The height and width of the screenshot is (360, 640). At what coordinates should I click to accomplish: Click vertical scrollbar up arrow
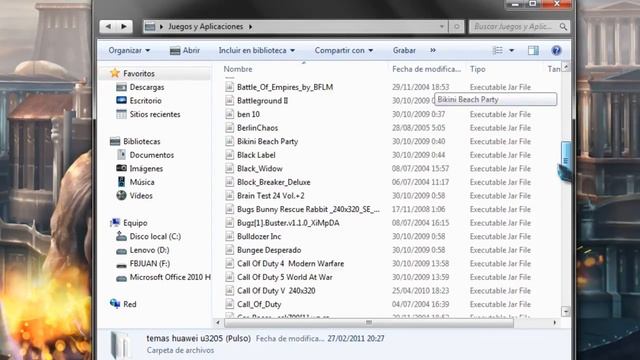click(566, 67)
